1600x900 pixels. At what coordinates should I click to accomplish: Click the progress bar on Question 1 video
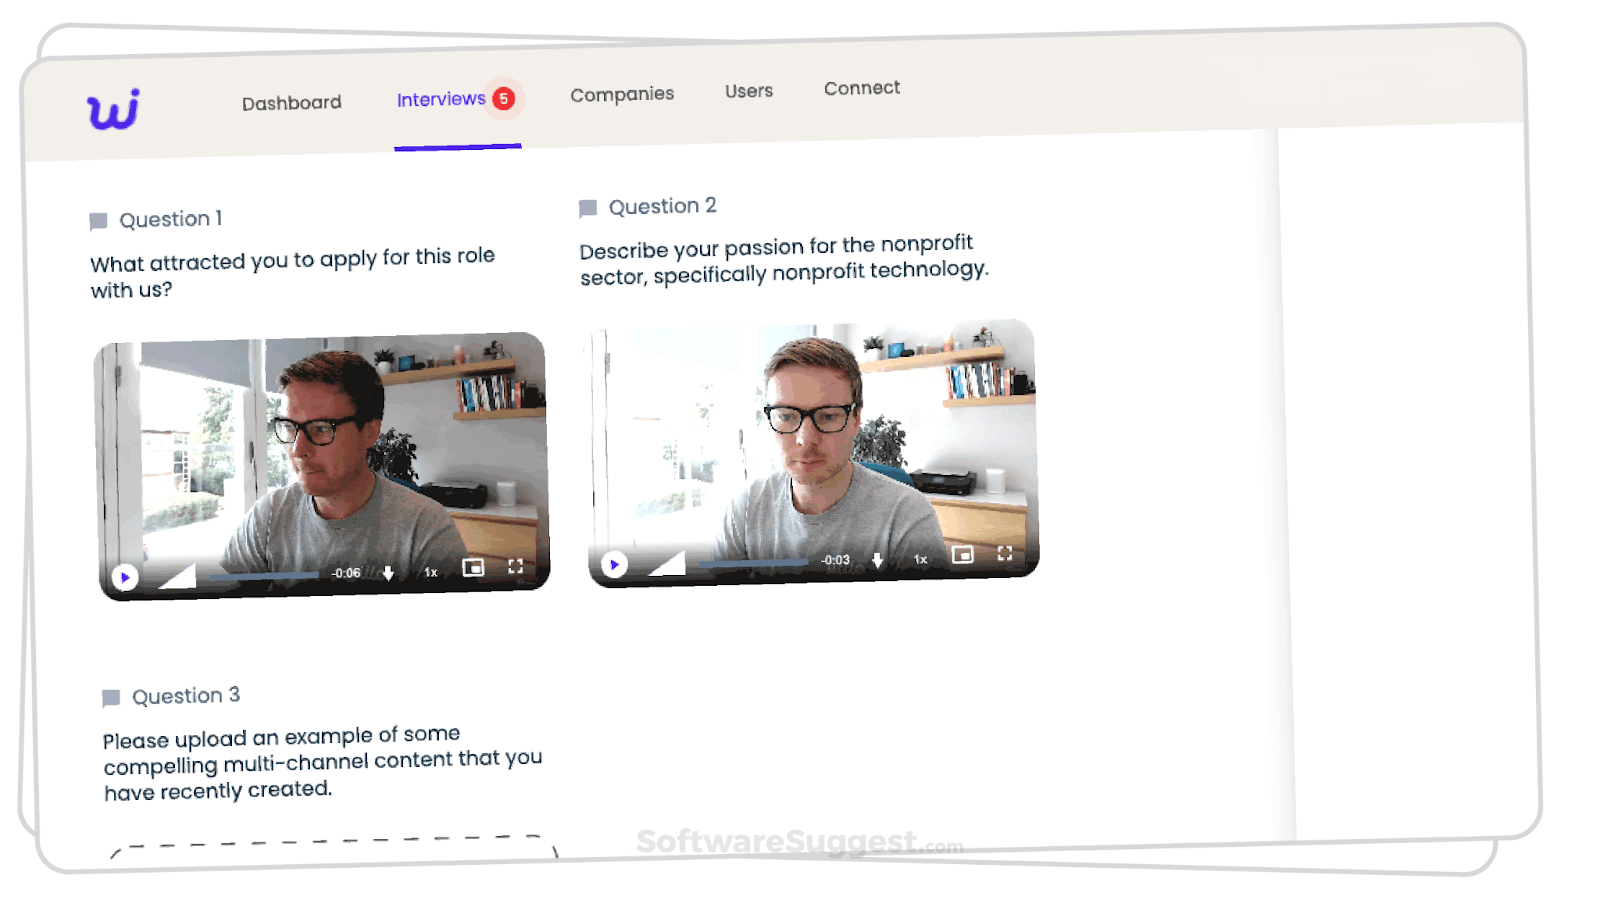tap(264, 576)
